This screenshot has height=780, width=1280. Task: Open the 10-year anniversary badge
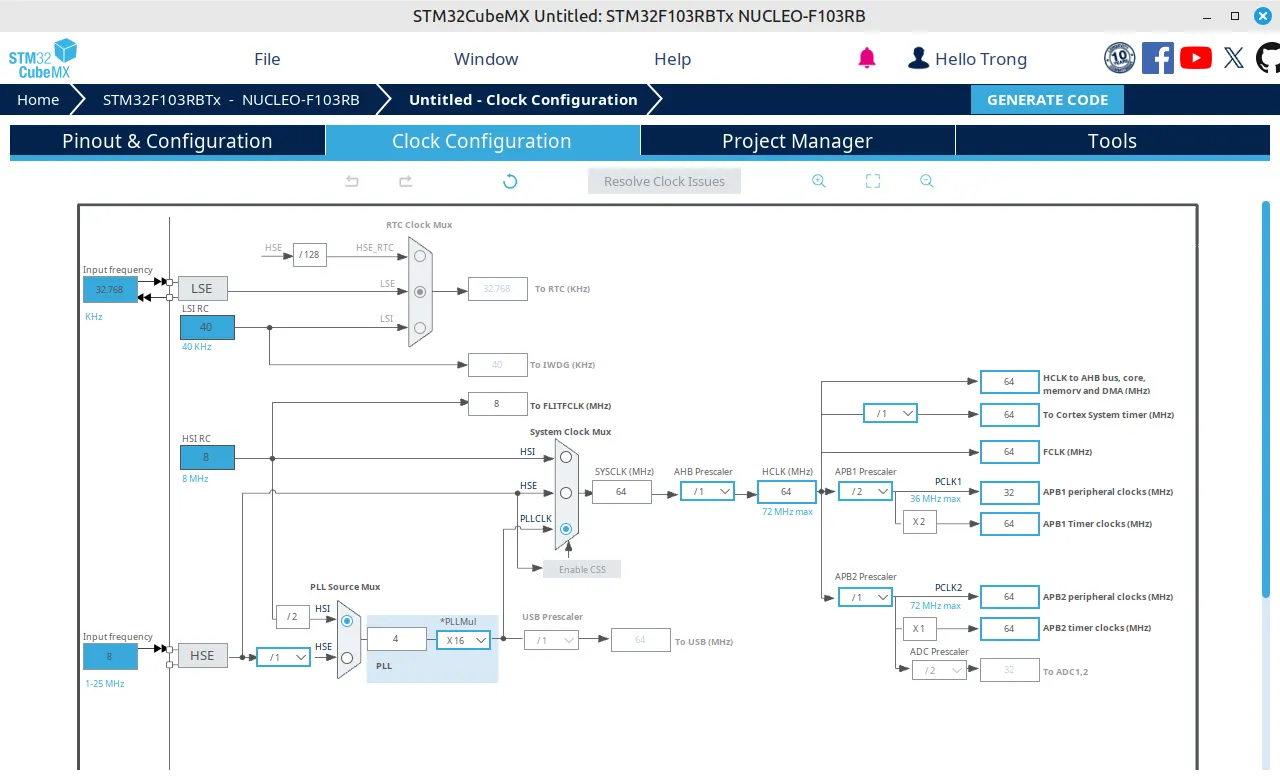click(x=1119, y=58)
